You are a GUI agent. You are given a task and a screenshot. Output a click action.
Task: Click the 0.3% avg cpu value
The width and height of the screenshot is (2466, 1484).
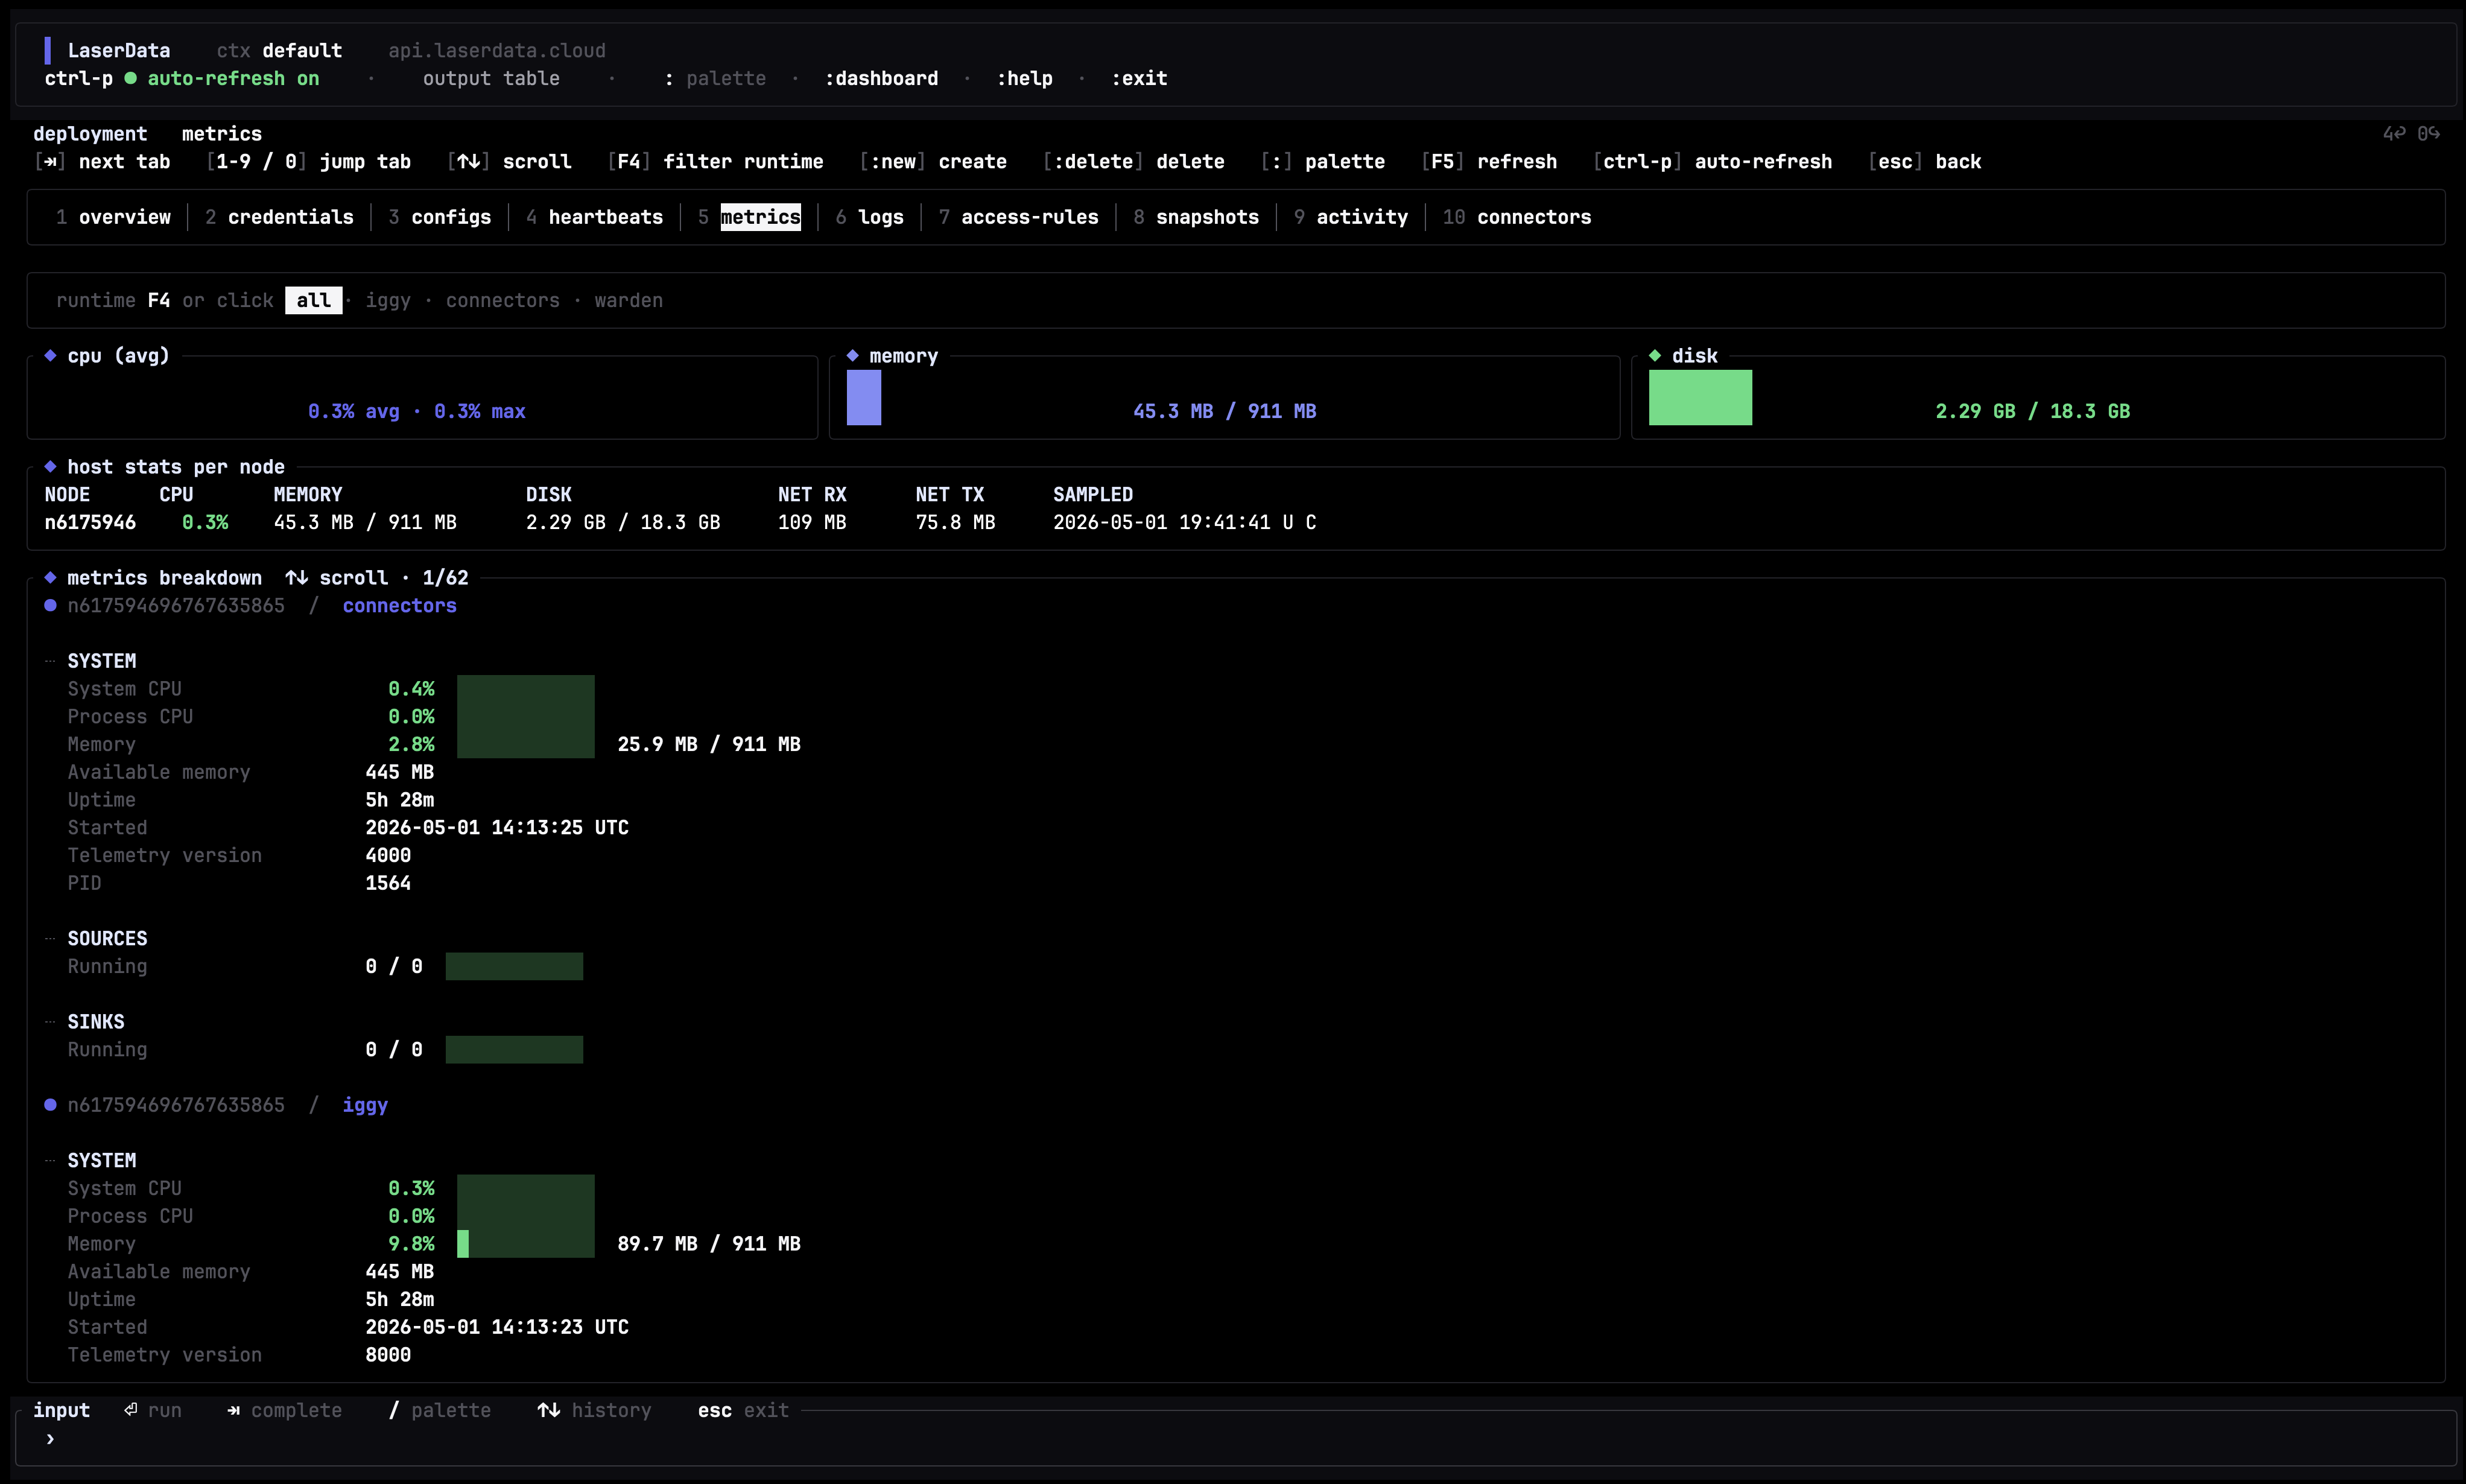point(353,411)
